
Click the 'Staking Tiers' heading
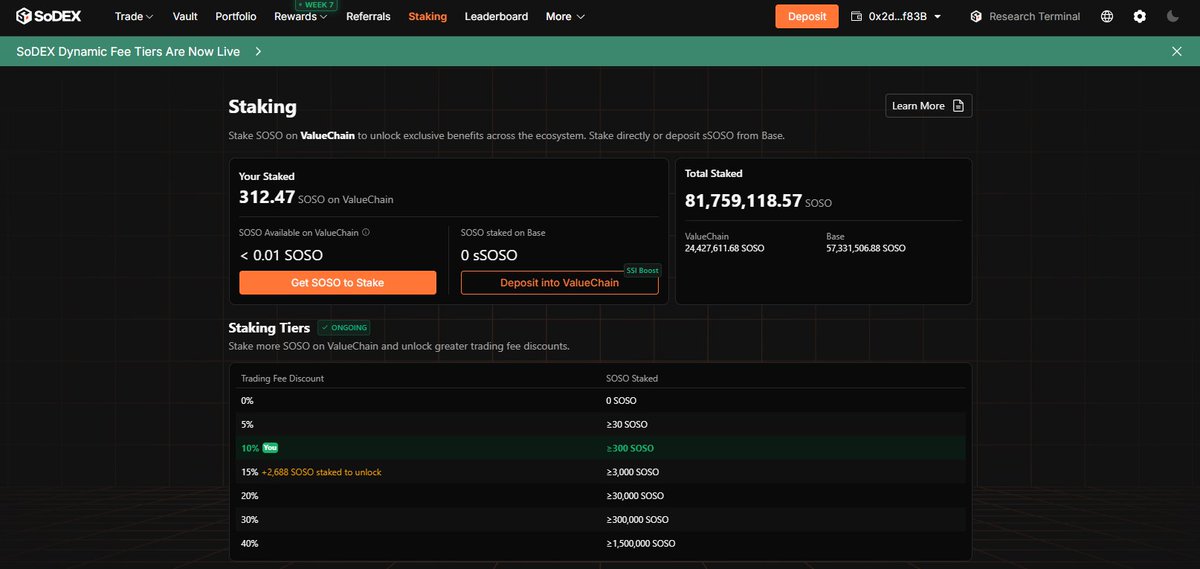click(269, 327)
